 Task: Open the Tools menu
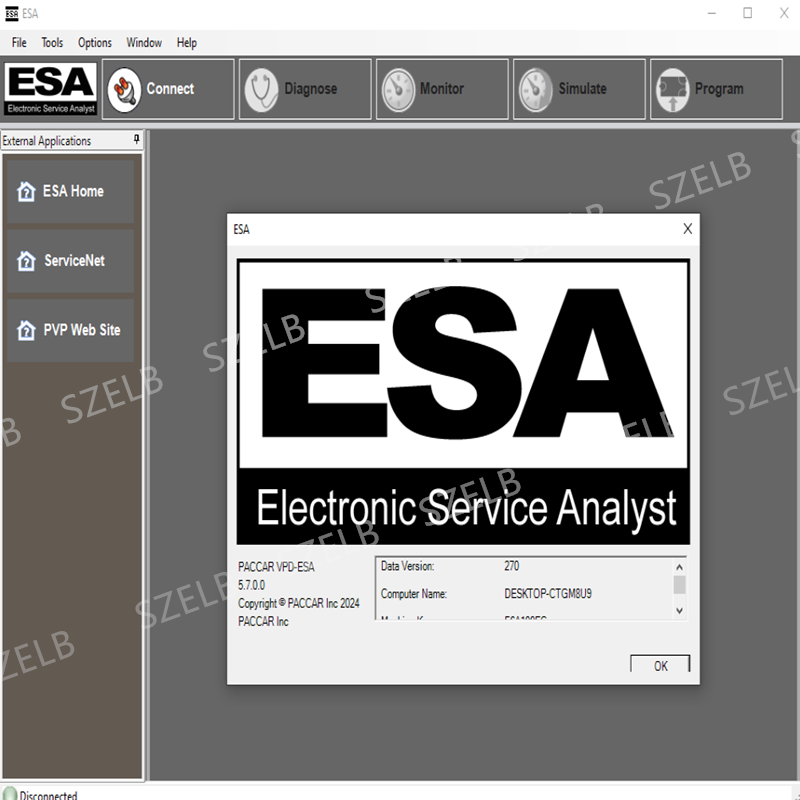[52, 43]
